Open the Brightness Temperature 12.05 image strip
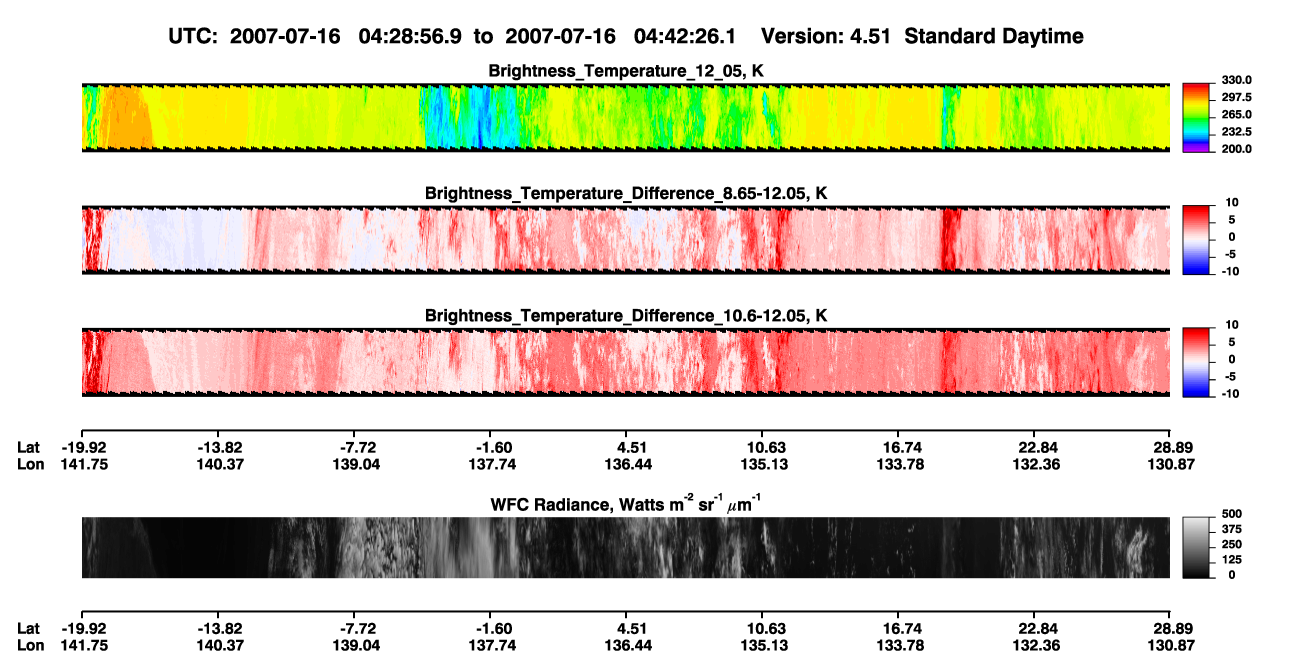Image resolution: width=1300 pixels, height=667 pixels. coord(625,117)
